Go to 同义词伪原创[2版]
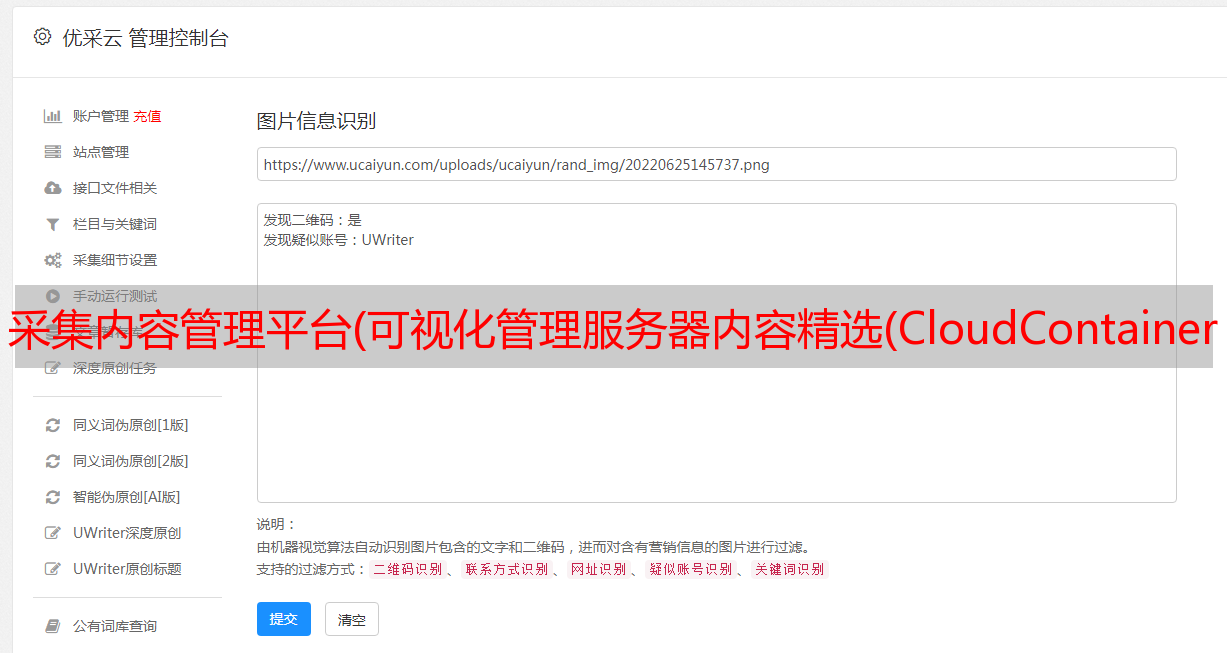The width and height of the screenshot is (1227, 653). (131, 461)
